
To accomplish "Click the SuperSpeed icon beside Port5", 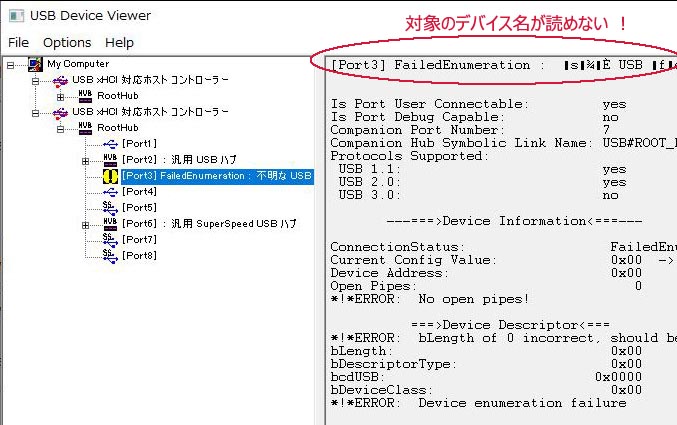I will [x=110, y=207].
